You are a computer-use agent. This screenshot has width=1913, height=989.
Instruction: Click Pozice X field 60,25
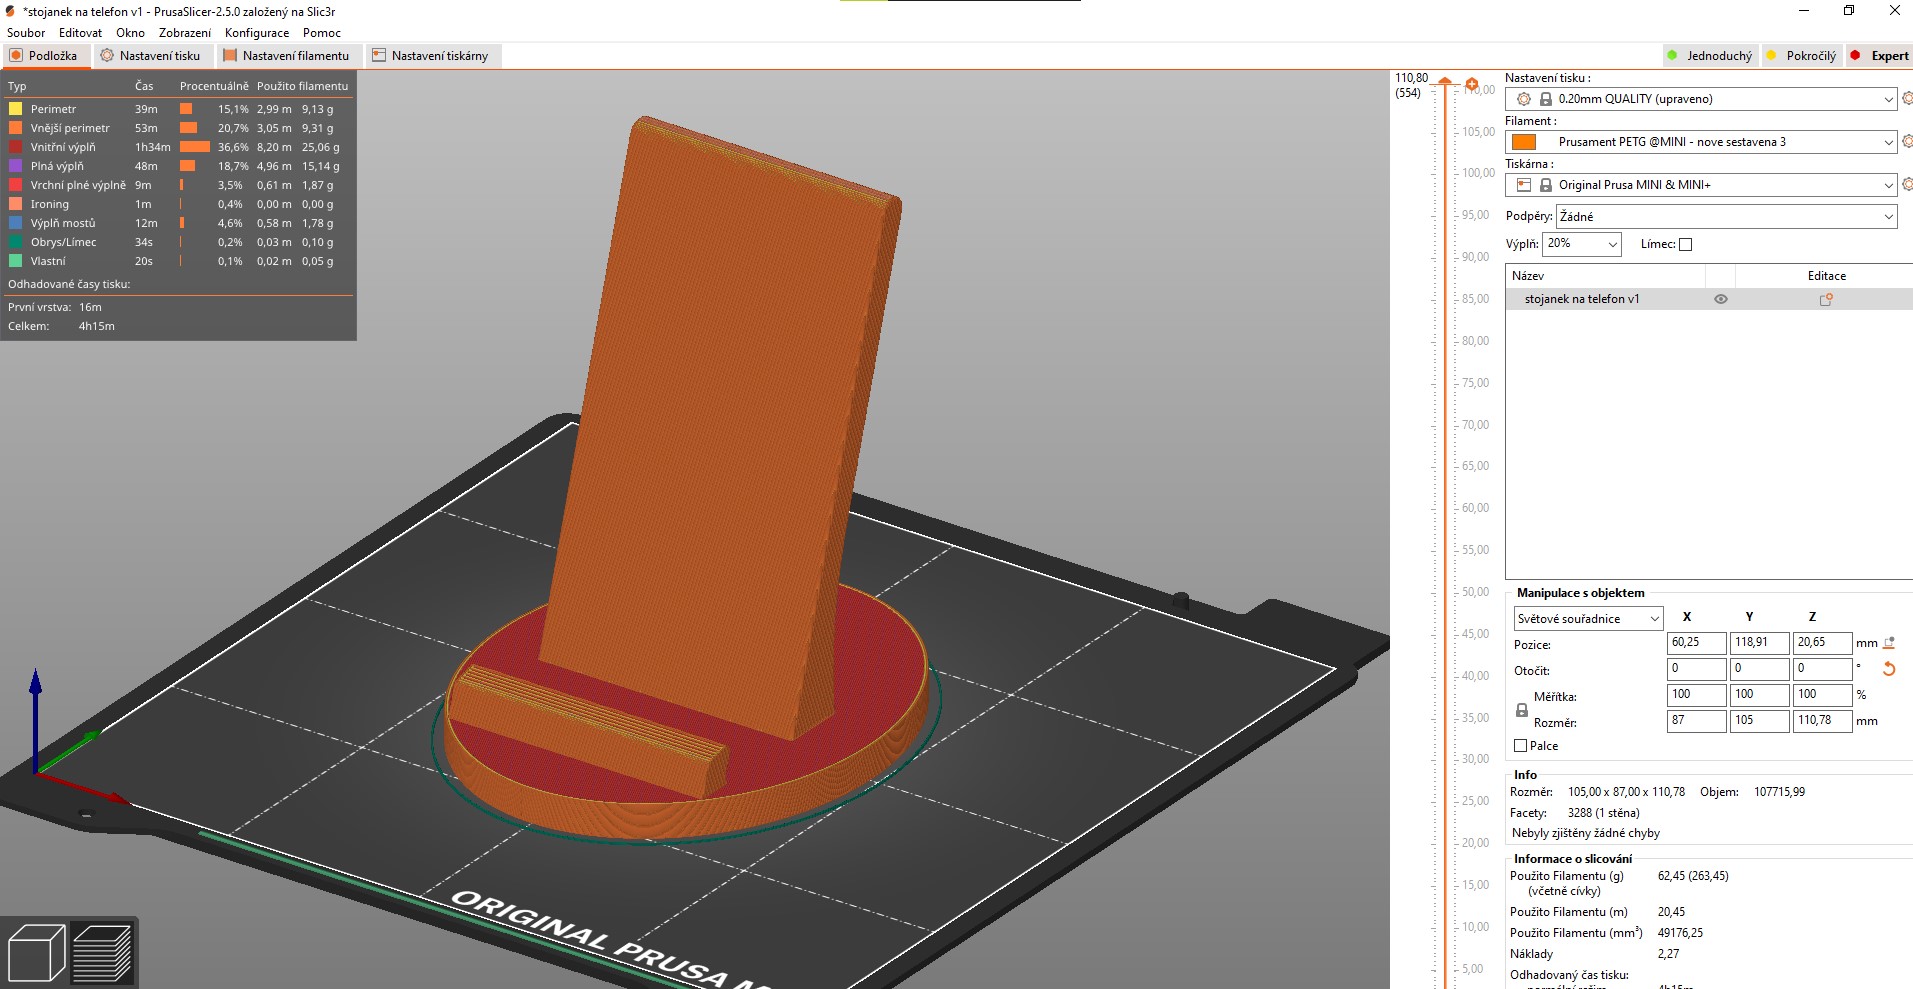point(1696,643)
